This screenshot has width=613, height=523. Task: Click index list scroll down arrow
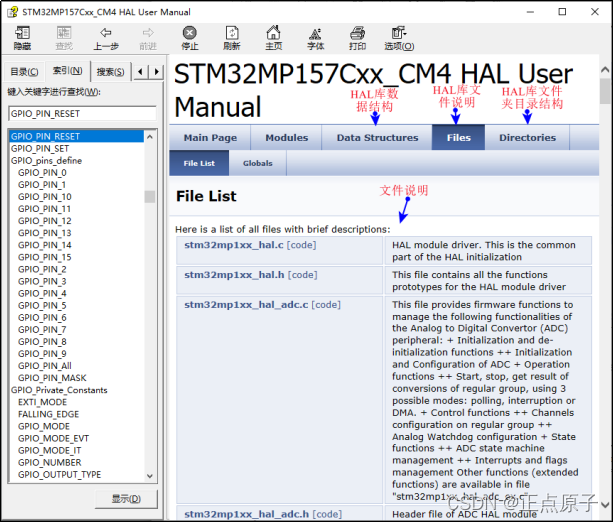point(150,476)
